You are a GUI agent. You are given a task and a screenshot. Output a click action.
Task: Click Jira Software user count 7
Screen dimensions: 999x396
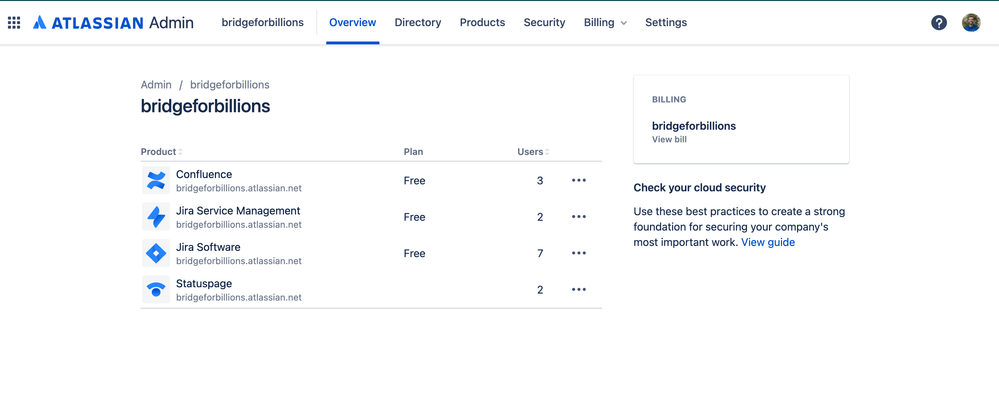pos(540,253)
